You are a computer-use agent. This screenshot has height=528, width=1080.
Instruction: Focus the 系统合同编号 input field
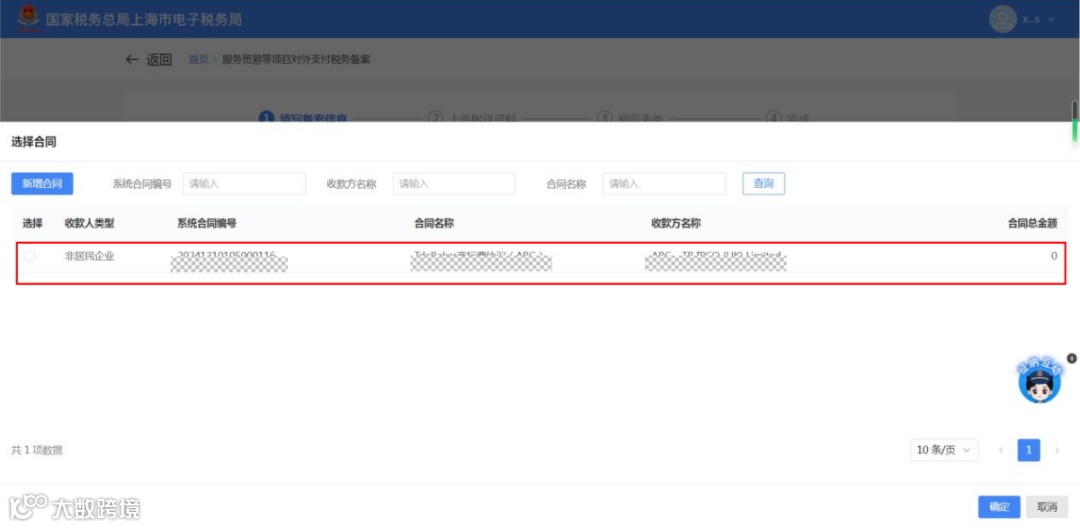coord(244,184)
